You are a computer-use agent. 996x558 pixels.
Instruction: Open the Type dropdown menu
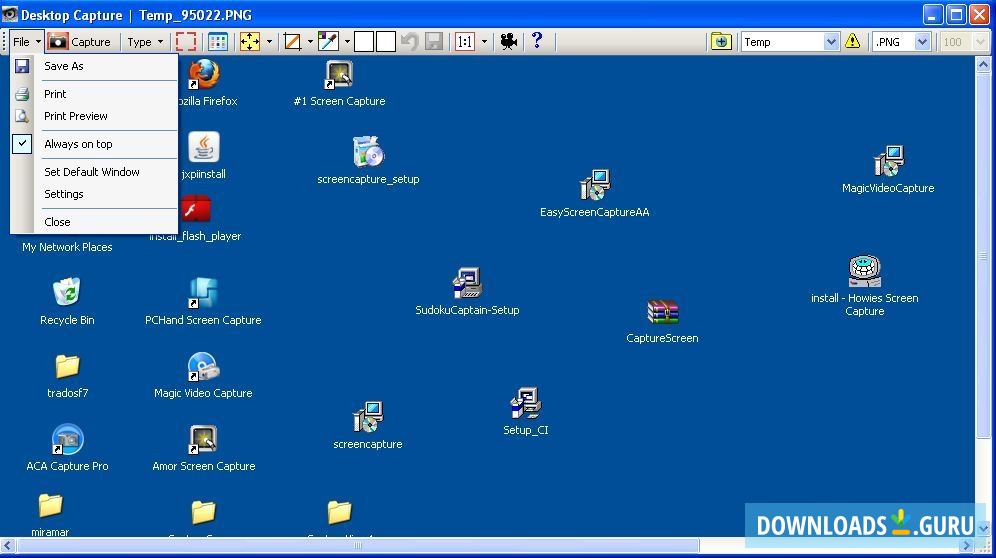pyautogui.click(x=145, y=42)
